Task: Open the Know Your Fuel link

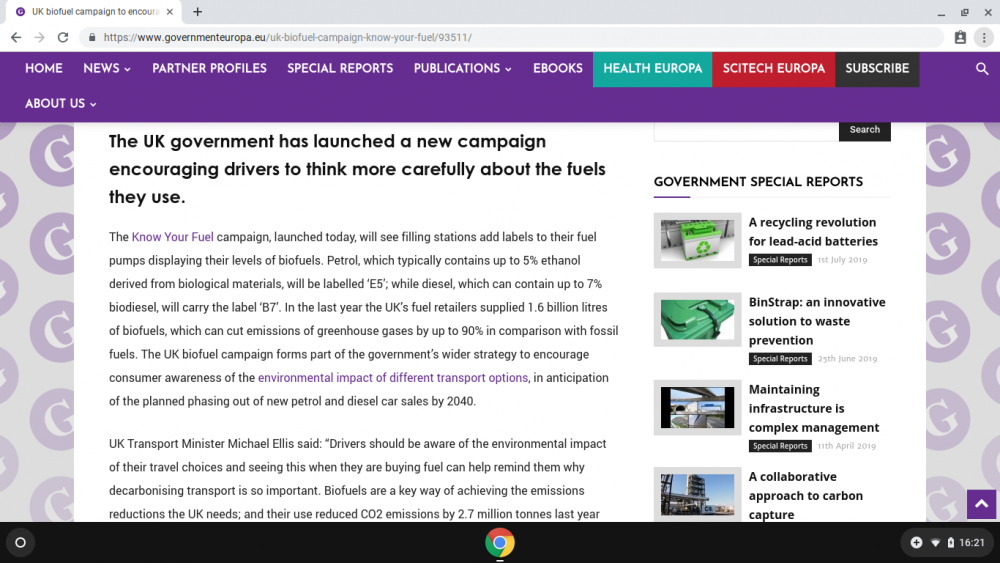Action: point(172,237)
